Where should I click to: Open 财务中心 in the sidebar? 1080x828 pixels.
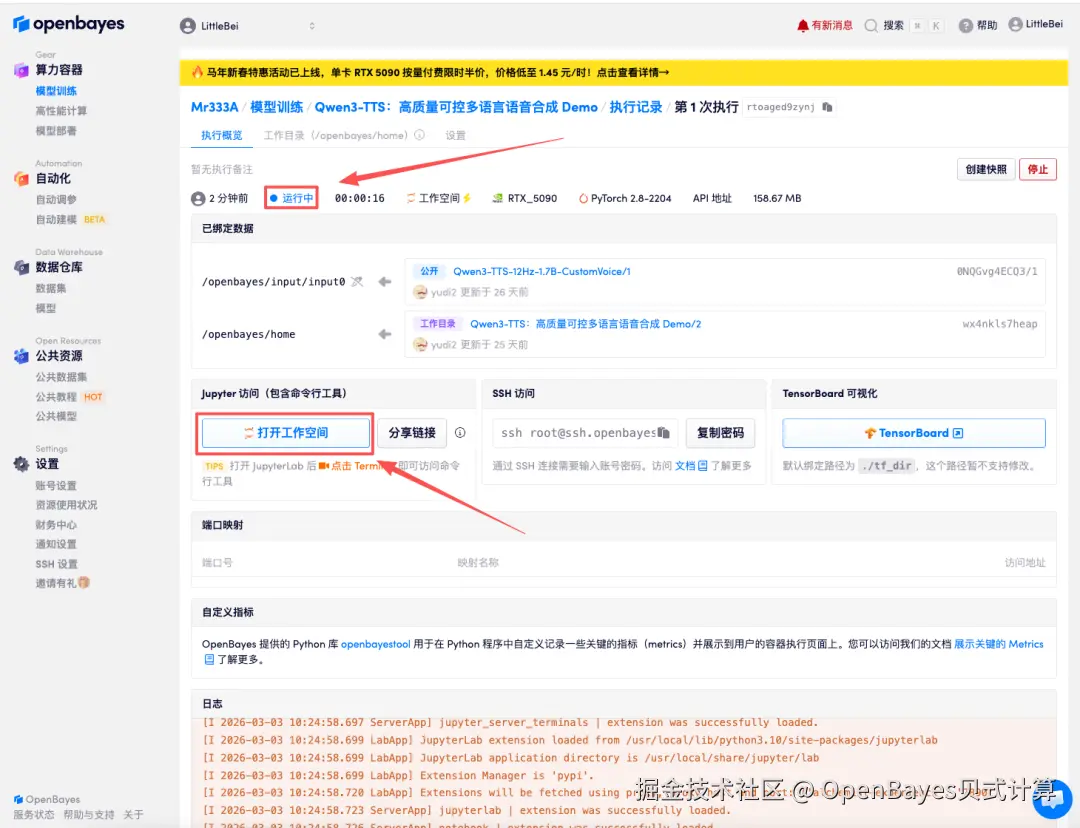(56, 525)
